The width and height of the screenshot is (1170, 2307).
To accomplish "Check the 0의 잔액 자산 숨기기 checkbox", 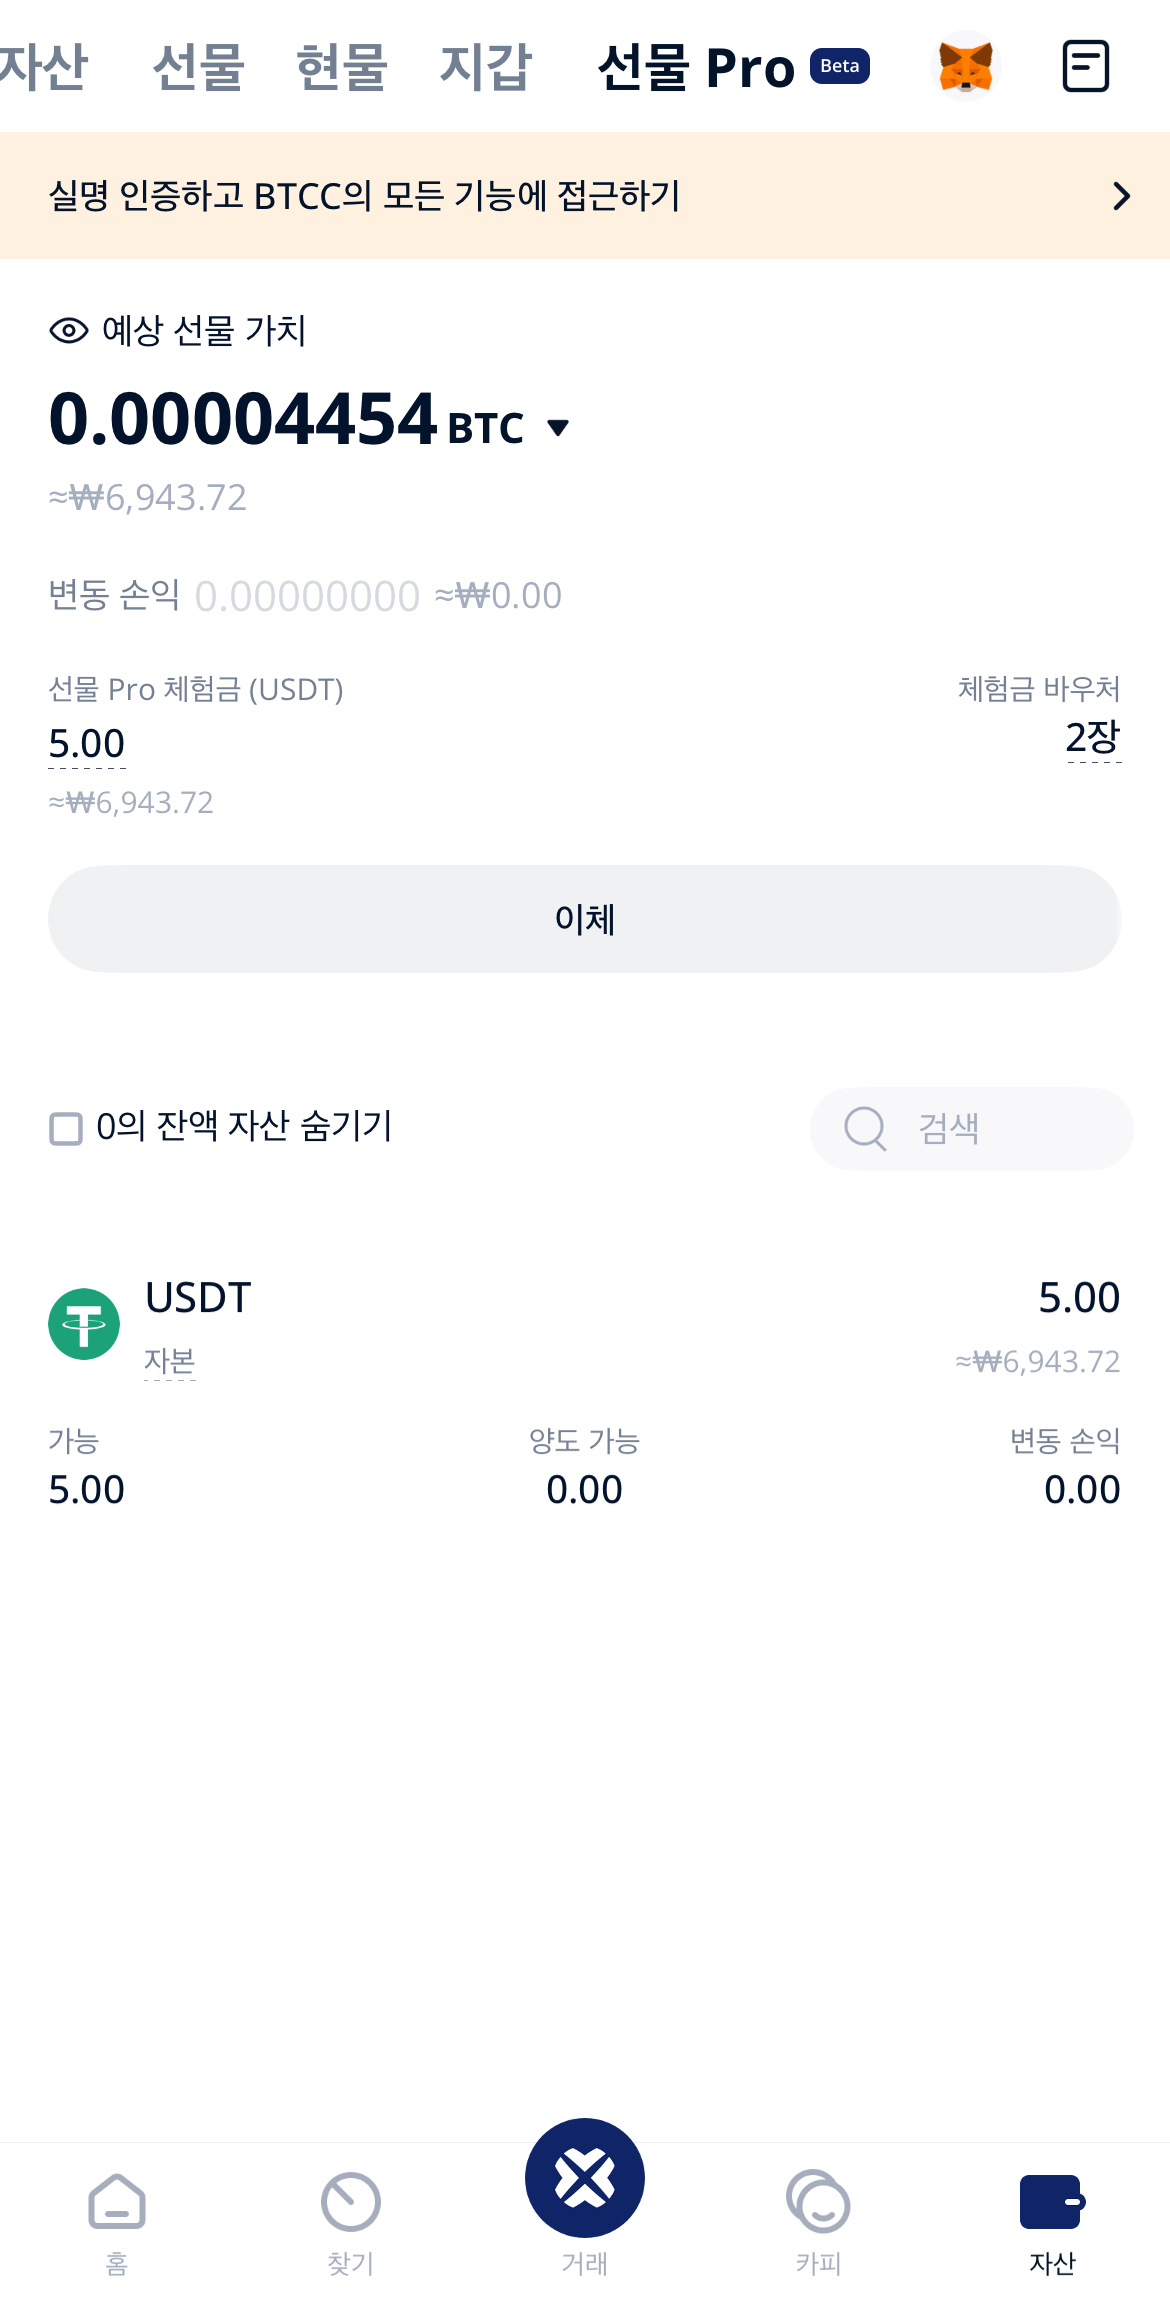I will 66,1129.
